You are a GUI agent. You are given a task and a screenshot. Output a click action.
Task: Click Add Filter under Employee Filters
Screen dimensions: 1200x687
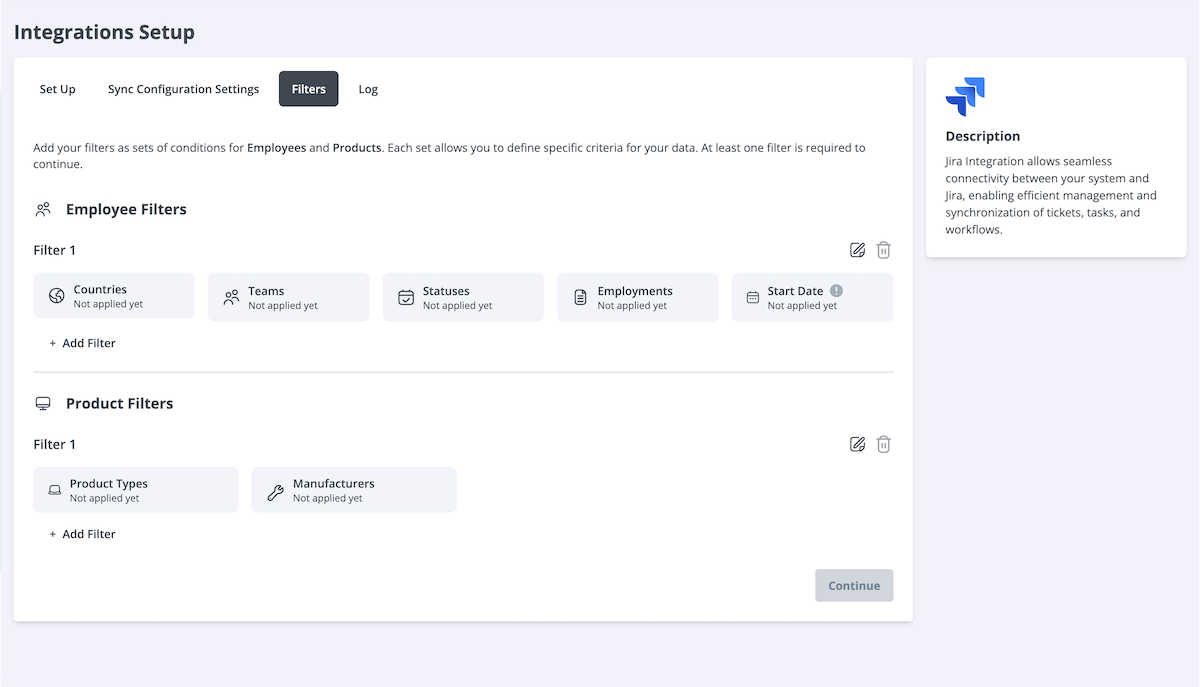tap(82, 342)
